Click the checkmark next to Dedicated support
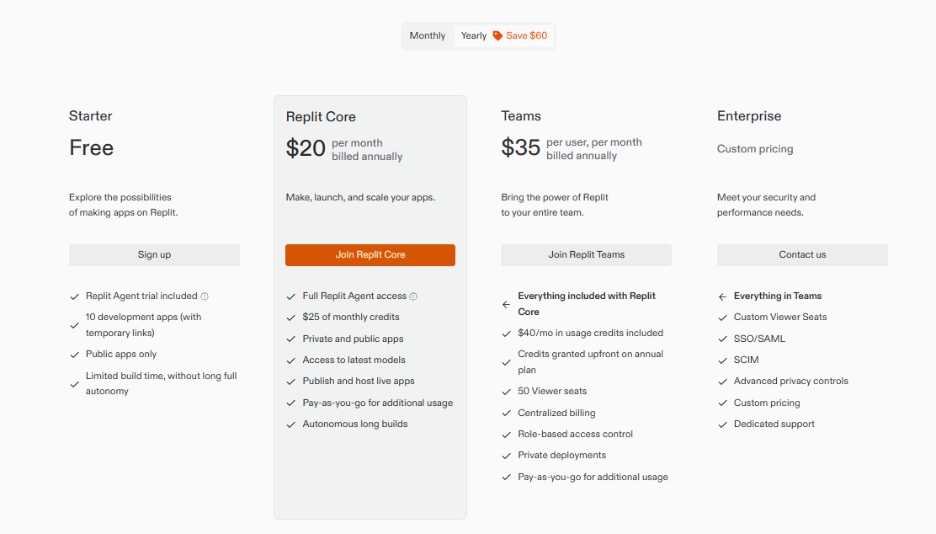This screenshot has width=936, height=534. pos(722,425)
